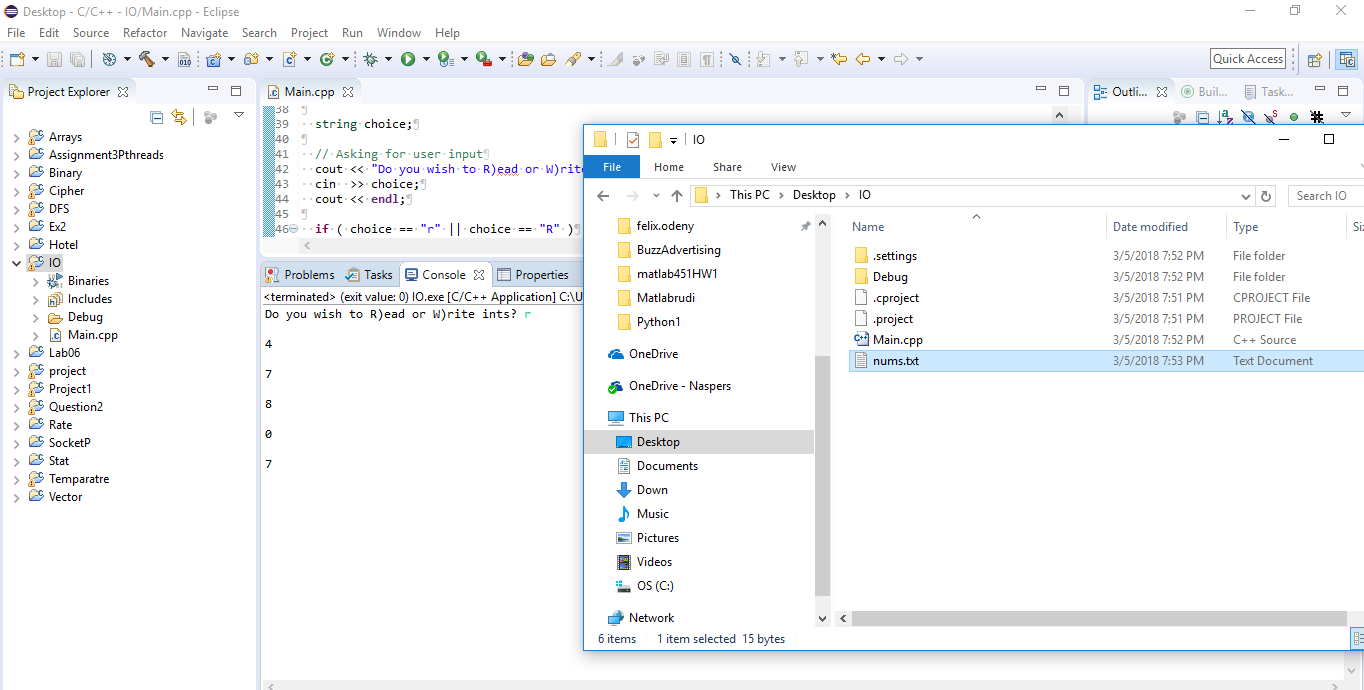Screen dimensions: 1364x690
Task: Select nums.txt in the file list
Action: coord(895,361)
